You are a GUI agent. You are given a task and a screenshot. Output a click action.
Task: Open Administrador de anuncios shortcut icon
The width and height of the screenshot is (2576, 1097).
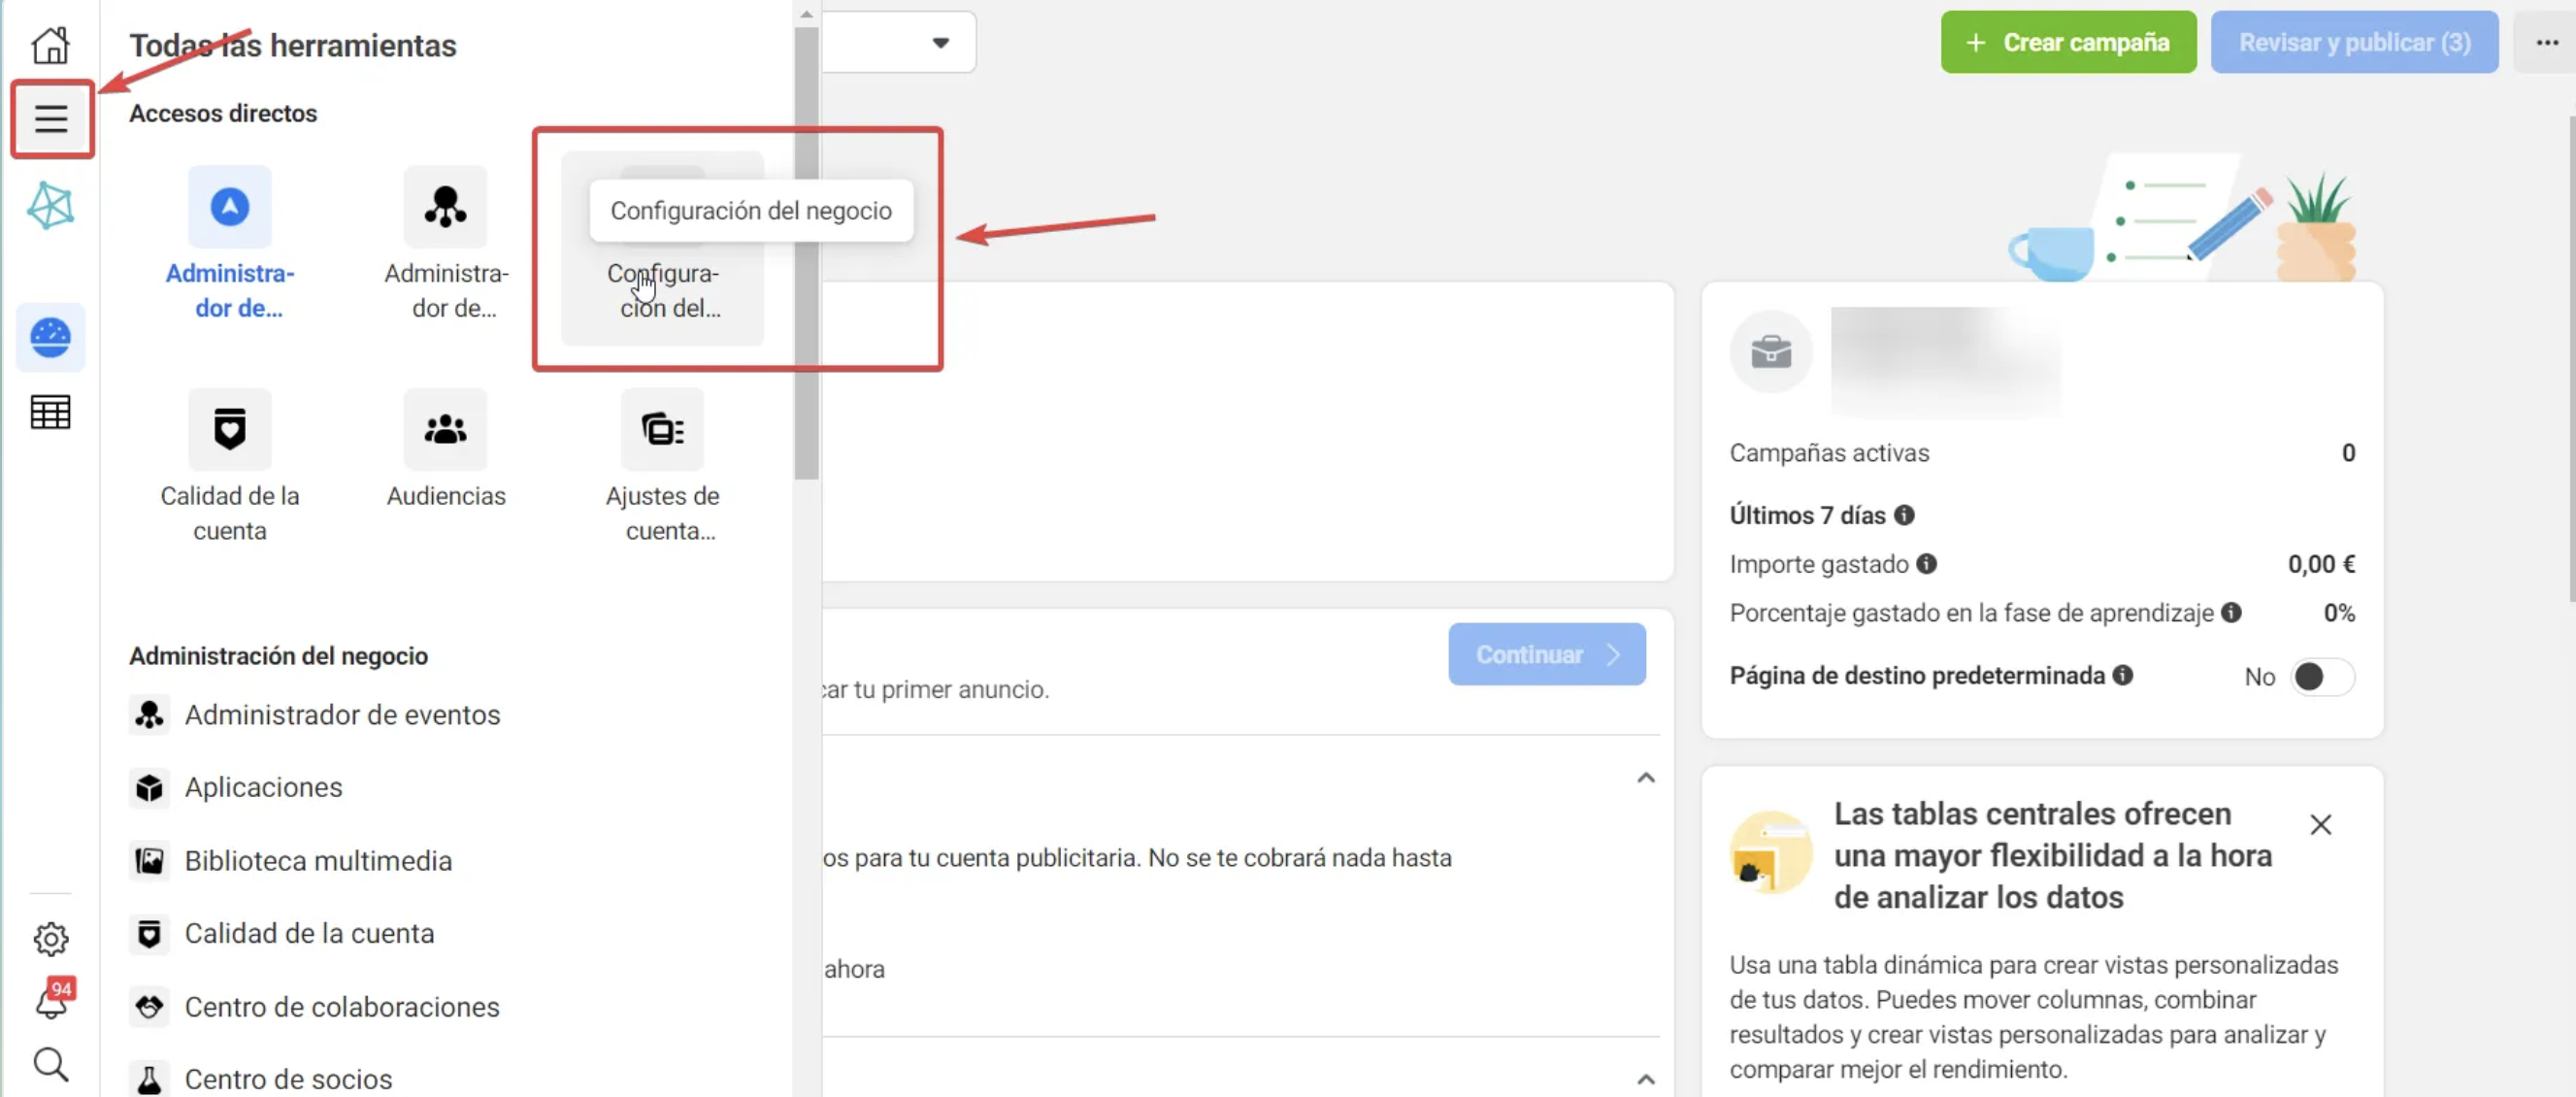[230, 207]
